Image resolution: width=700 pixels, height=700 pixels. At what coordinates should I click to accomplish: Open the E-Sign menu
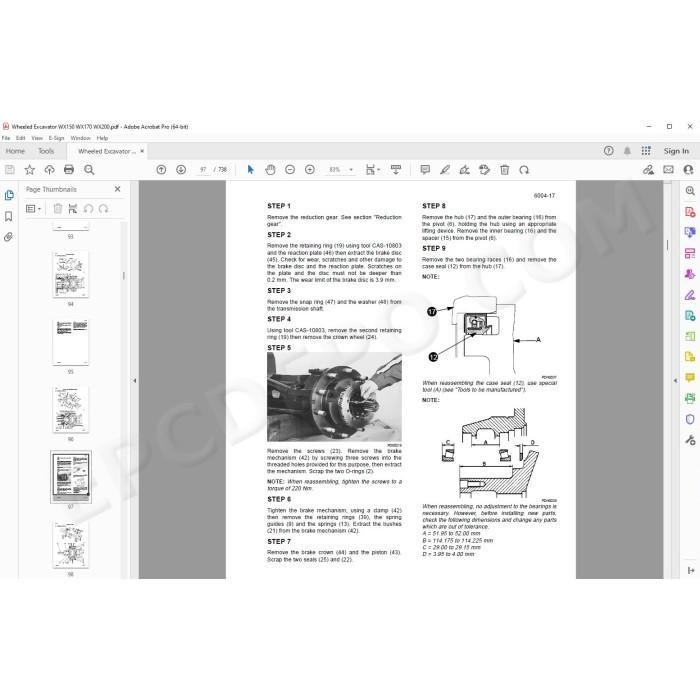coord(57,138)
